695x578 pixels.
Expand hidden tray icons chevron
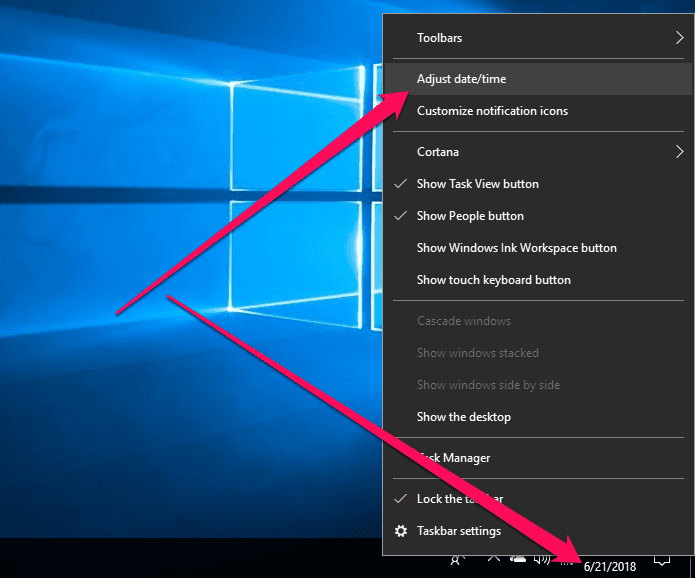(x=494, y=558)
